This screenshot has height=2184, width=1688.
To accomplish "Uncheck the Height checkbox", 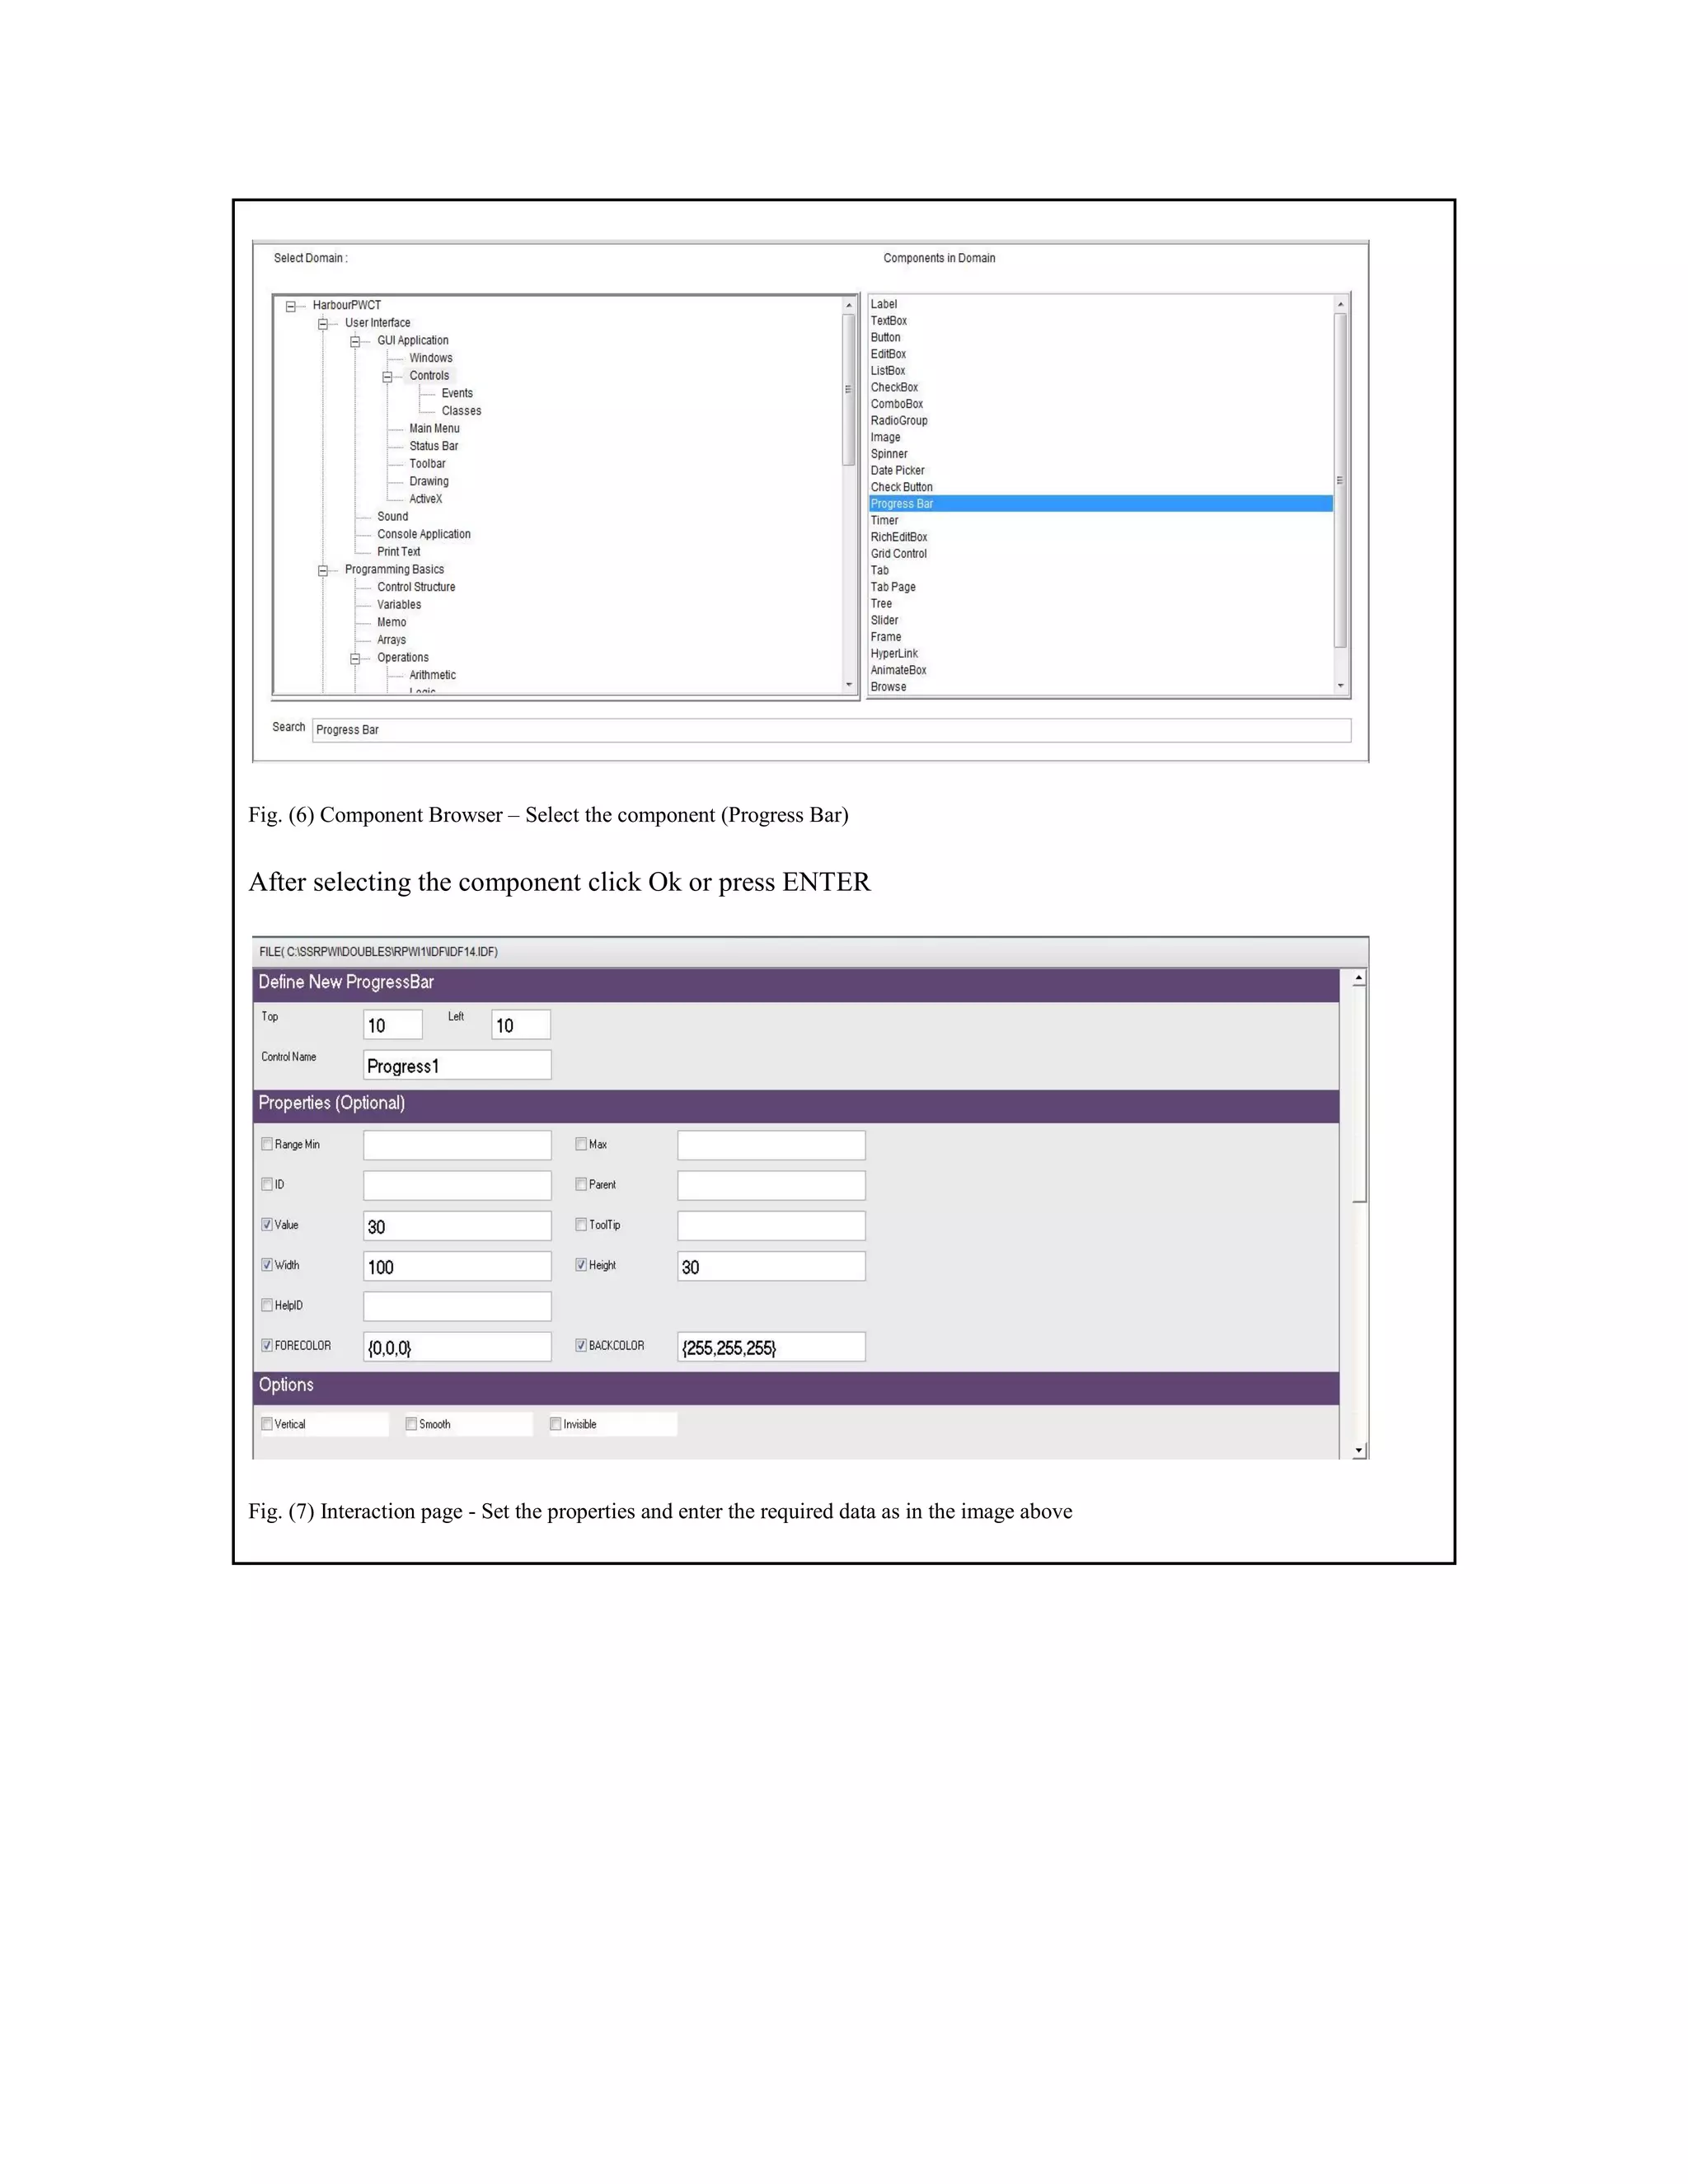I will point(581,1265).
